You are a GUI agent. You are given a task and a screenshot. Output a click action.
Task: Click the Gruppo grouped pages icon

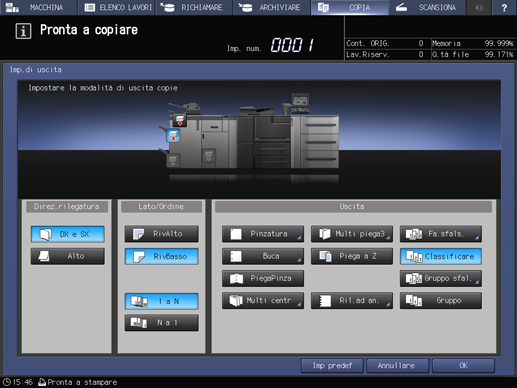click(414, 301)
